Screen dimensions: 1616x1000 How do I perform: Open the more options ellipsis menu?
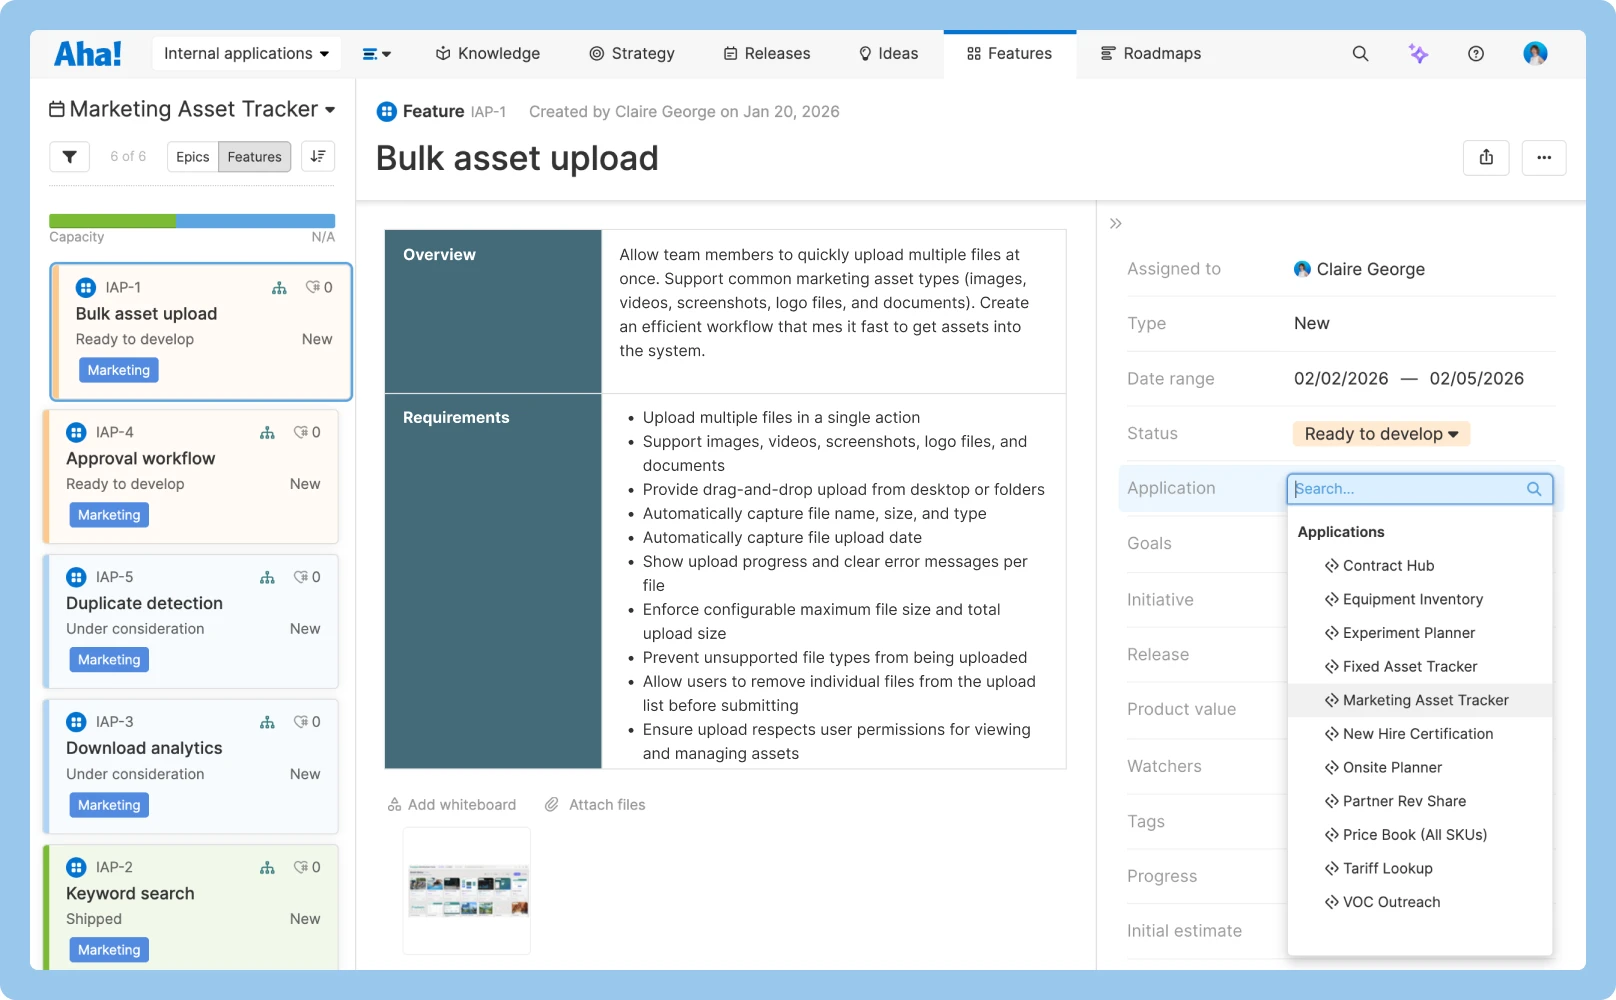(x=1544, y=157)
